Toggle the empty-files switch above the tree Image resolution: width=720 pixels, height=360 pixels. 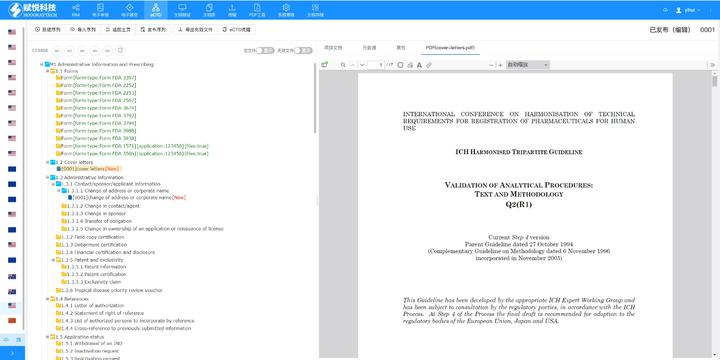(x=265, y=51)
